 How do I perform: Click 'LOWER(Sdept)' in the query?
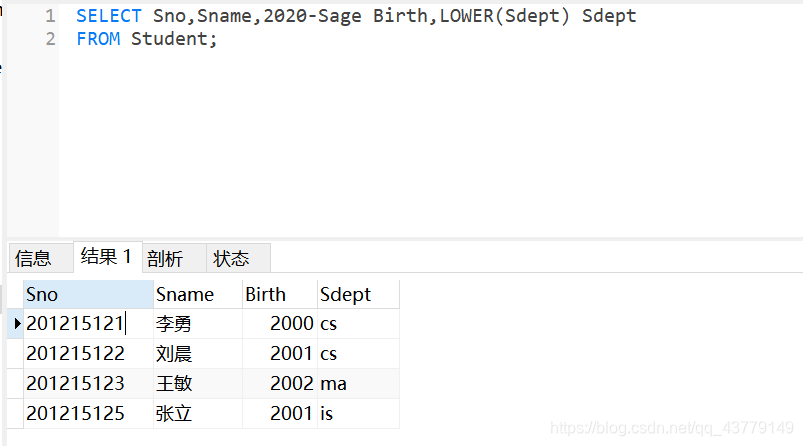(x=504, y=16)
